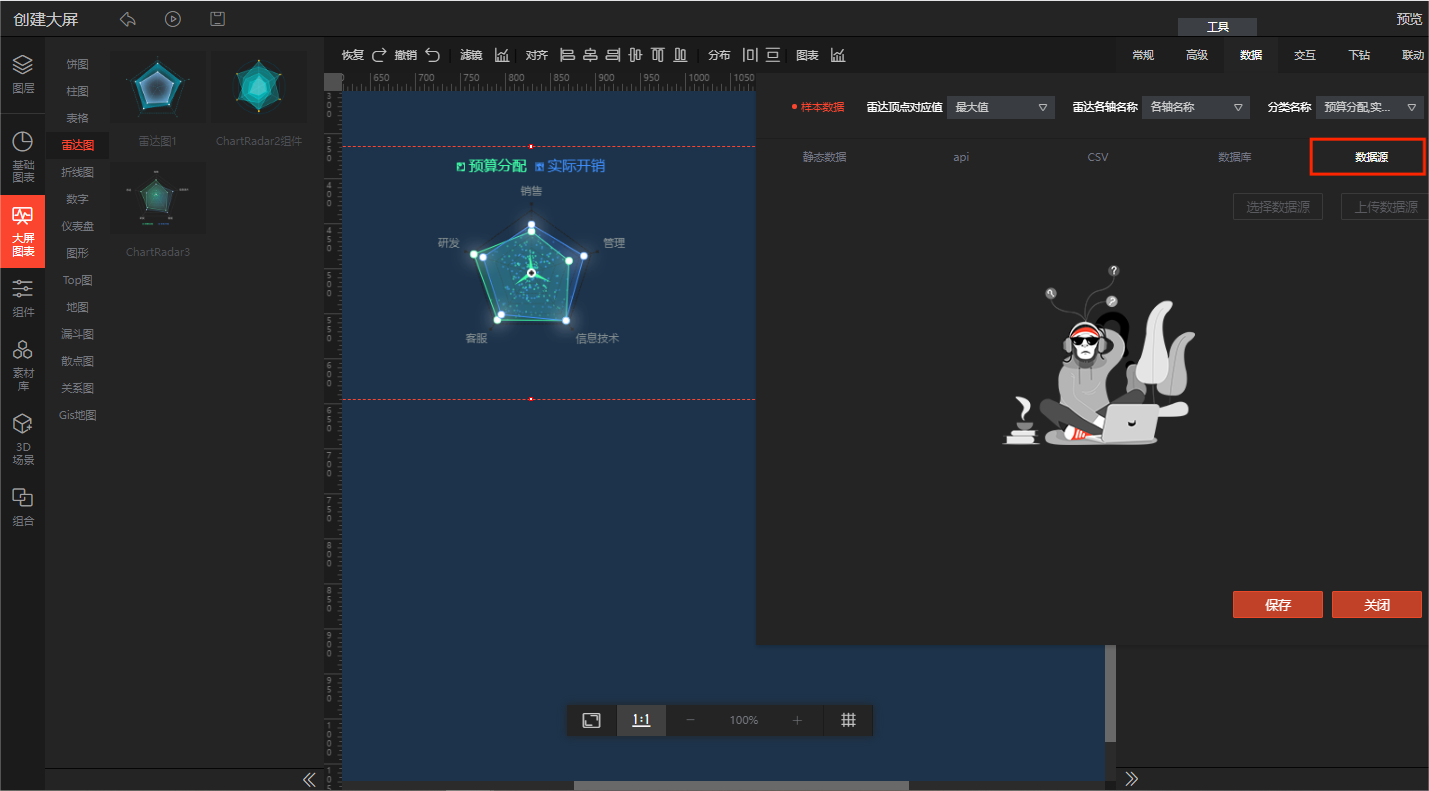Toggle the canvas grid display
1429x791 pixels.
pos(848,720)
